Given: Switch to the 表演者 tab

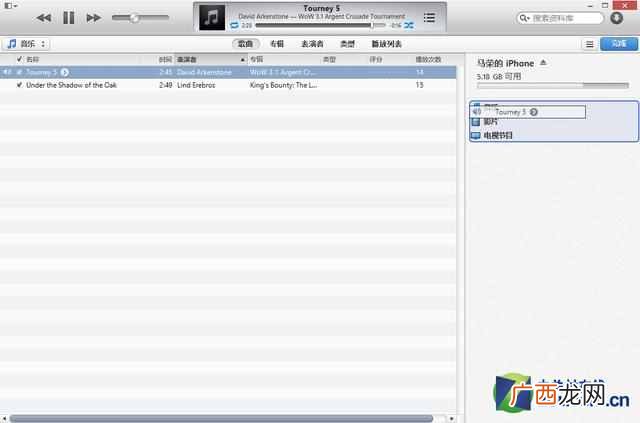Looking at the screenshot, I should point(312,44).
